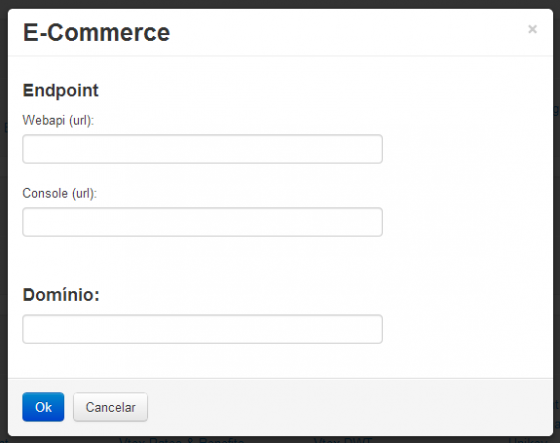Focus the Webapi (url) text field
The image size is (560, 443).
tap(202, 149)
